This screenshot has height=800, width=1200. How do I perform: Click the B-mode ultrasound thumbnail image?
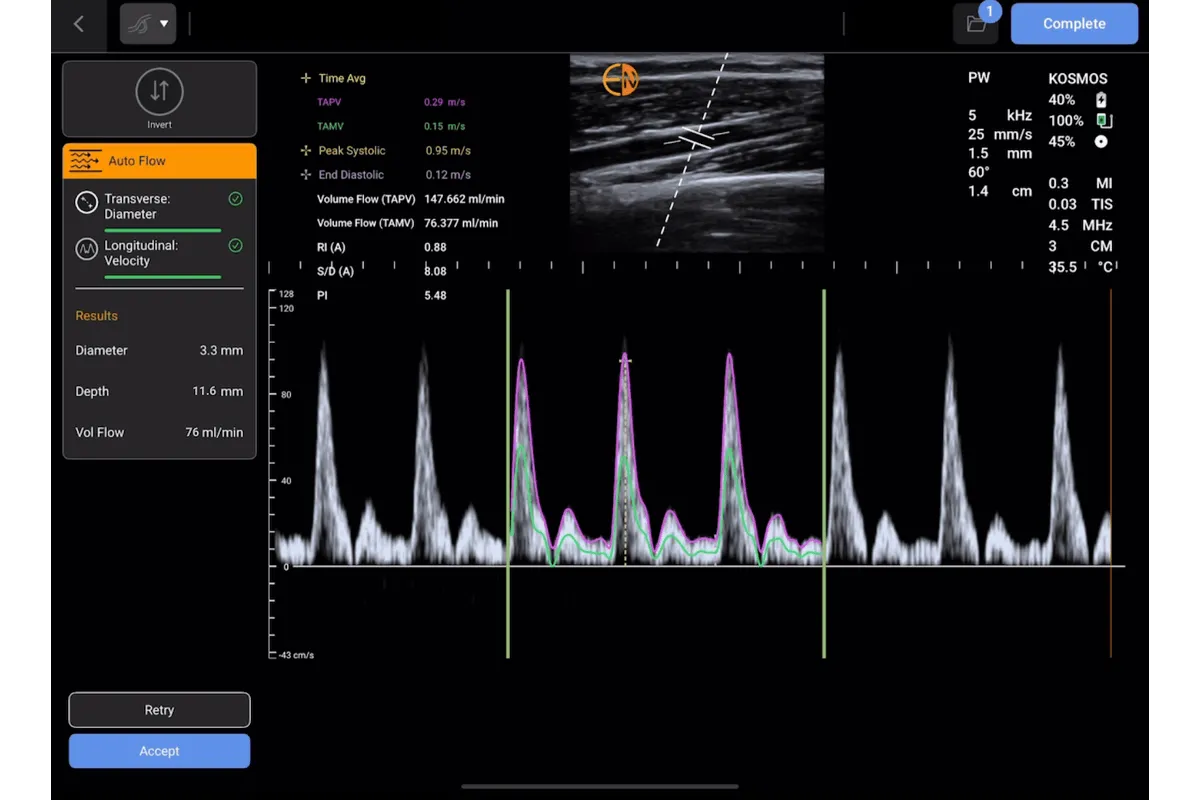click(697, 152)
